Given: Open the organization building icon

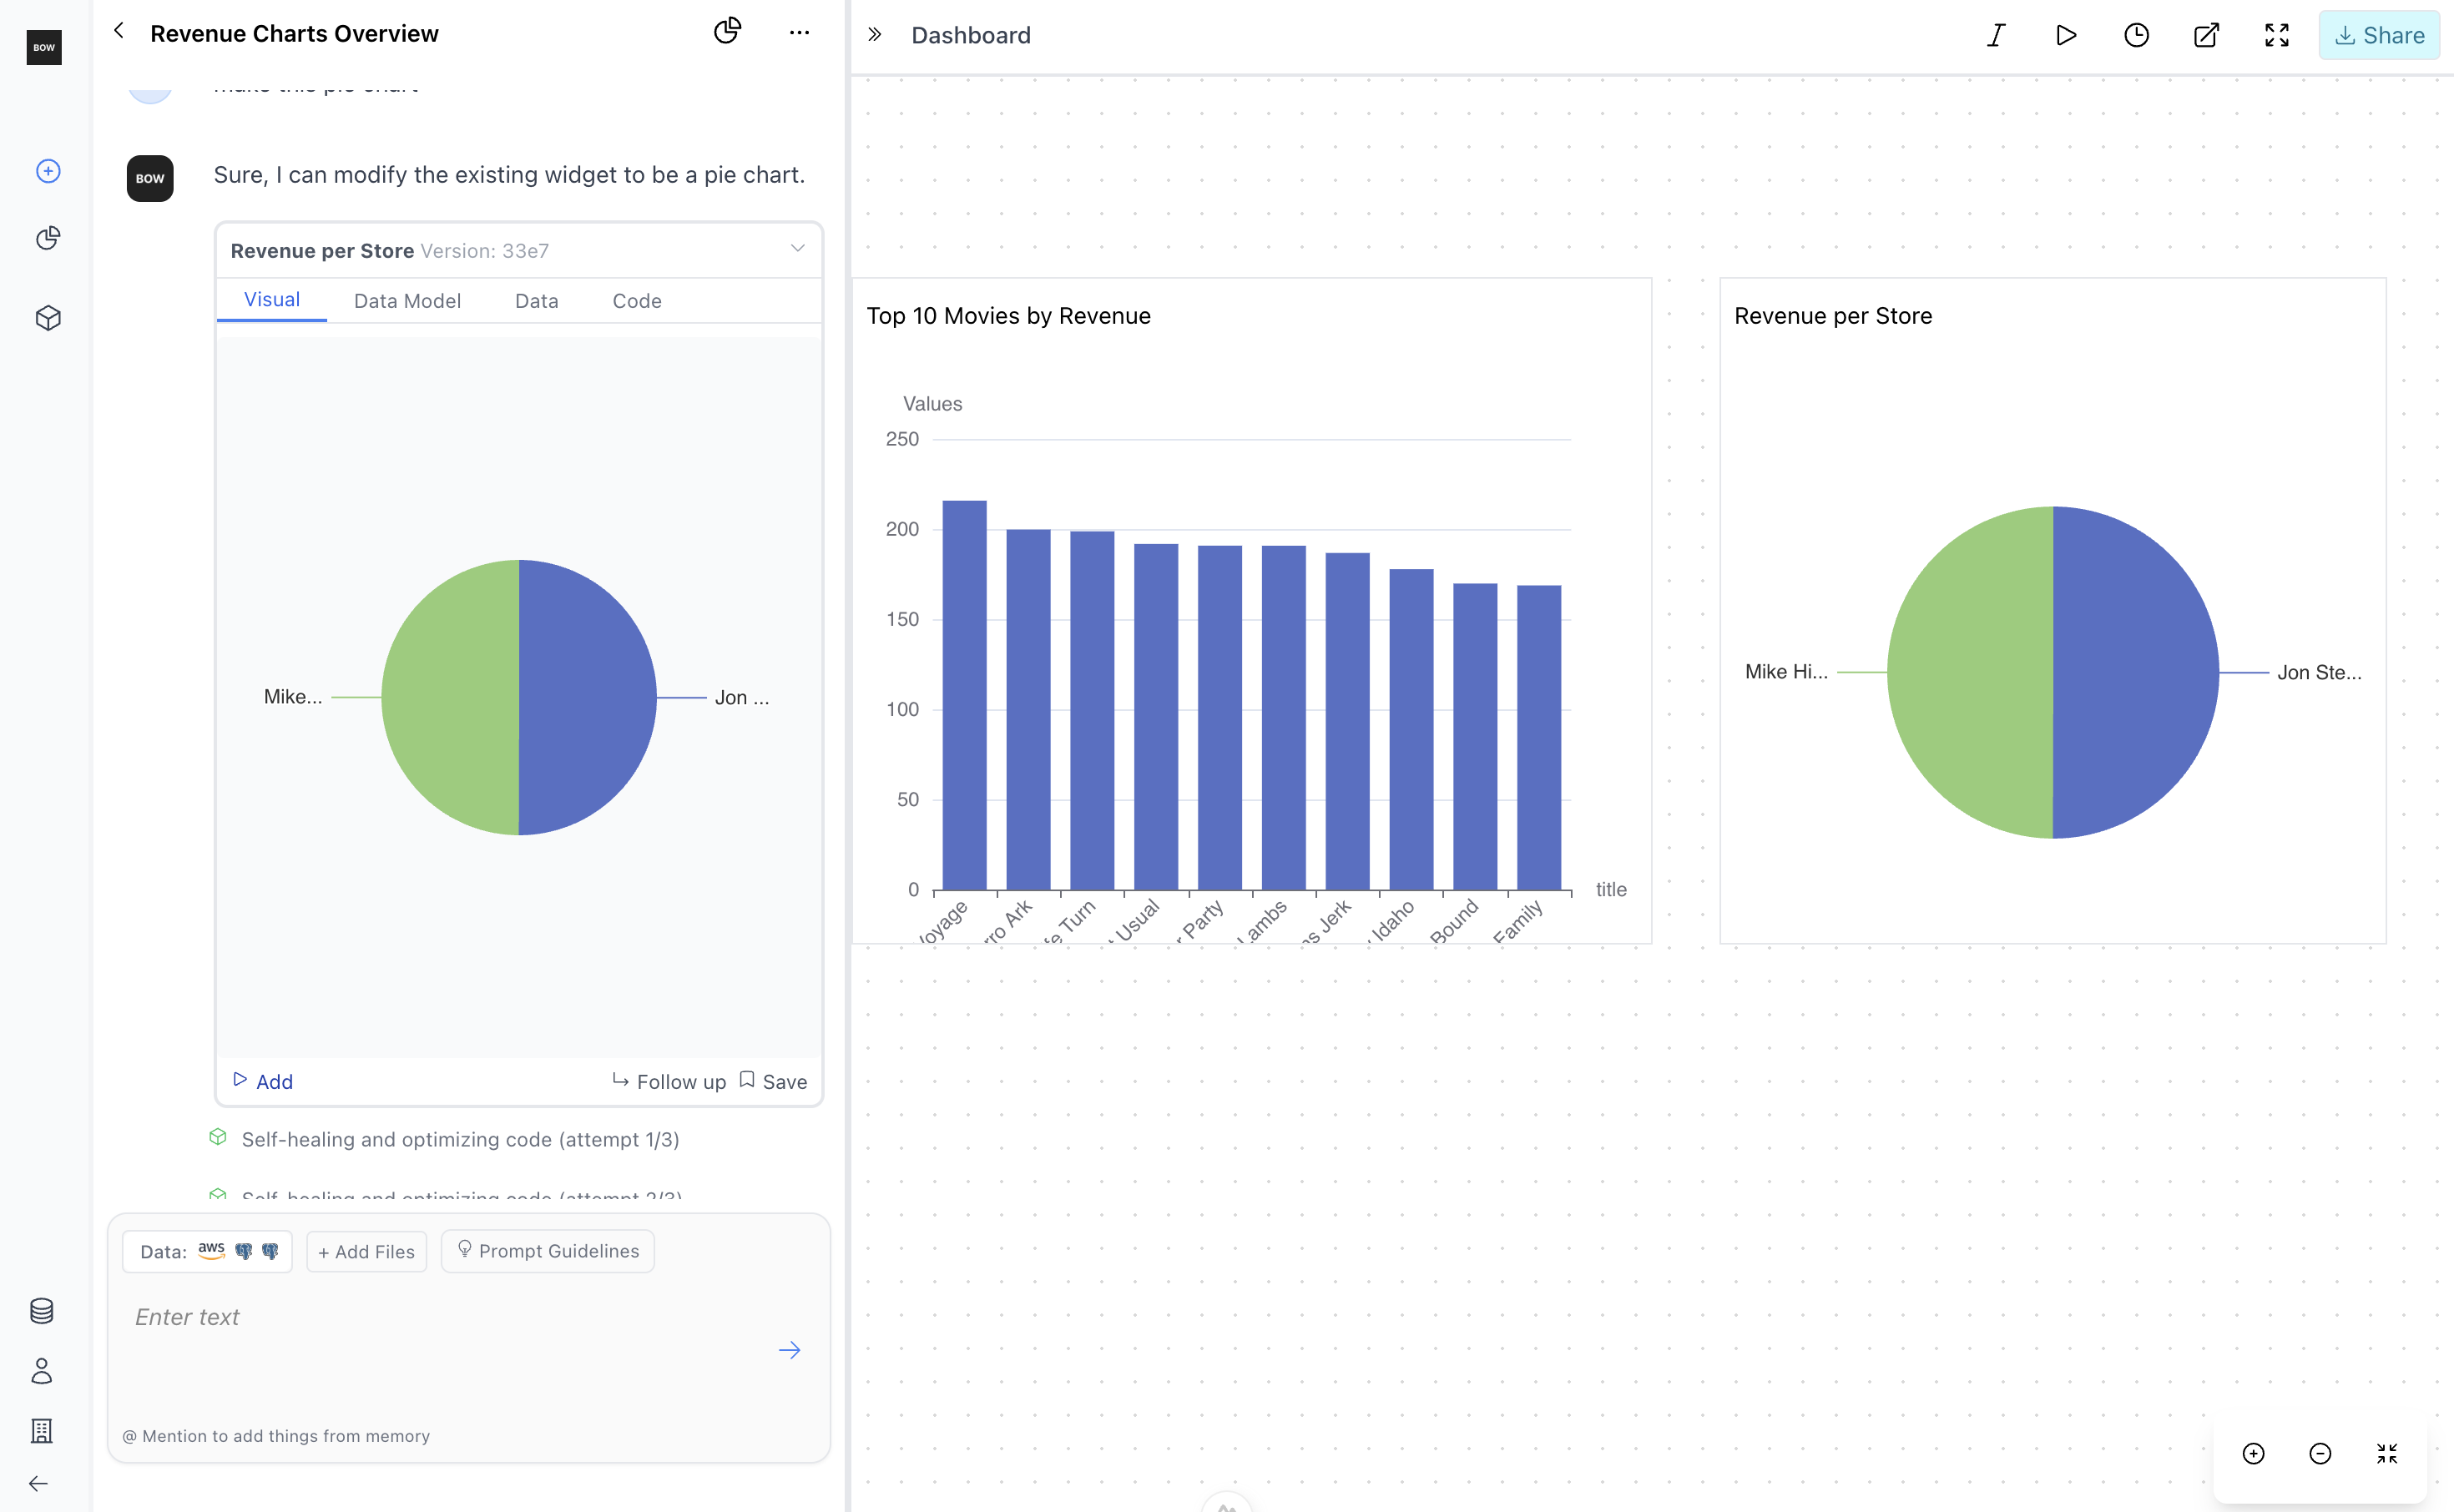Looking at the screenshot, I should (42, 1431).
